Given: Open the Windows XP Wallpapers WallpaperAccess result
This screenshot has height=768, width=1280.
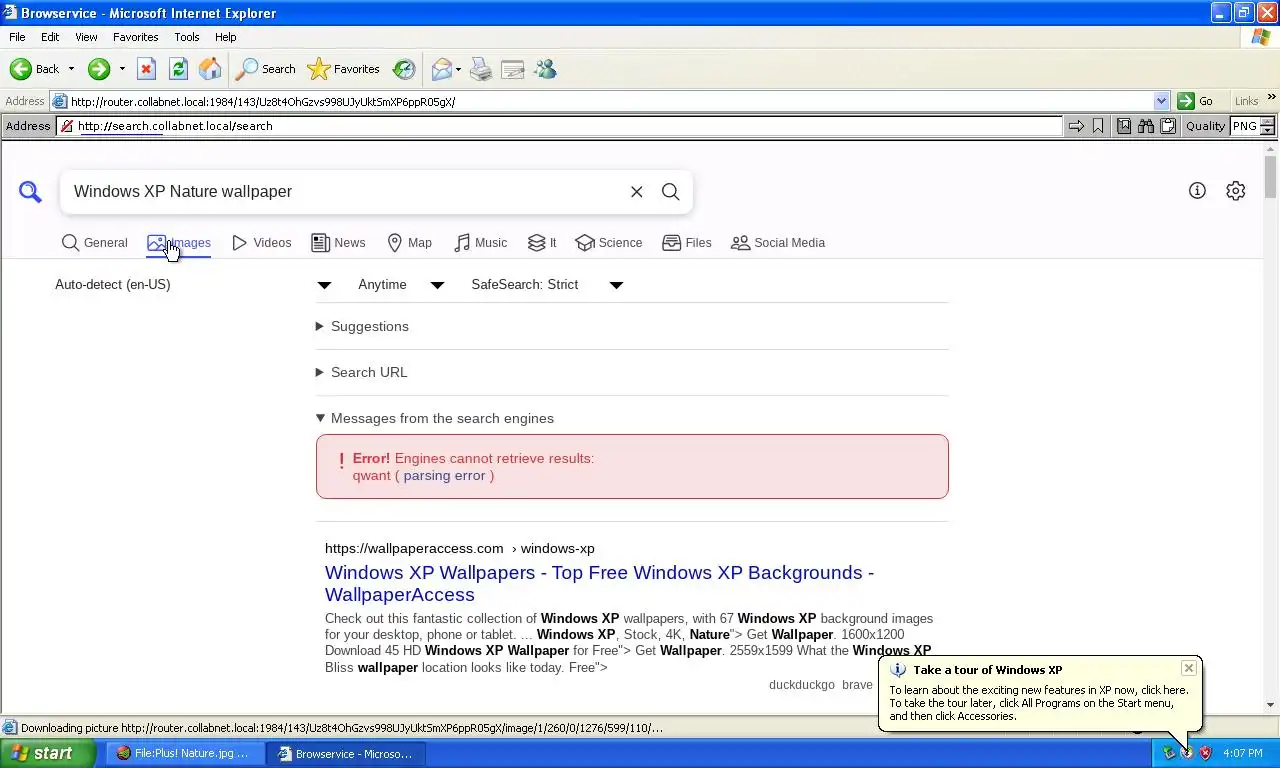Looking at the screenshot, I should pyautogui.click(x=599, y=583).
